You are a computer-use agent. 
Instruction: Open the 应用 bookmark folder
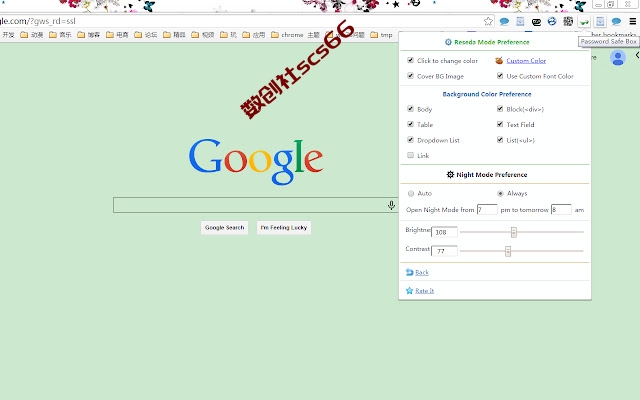(x=253, y=35)
